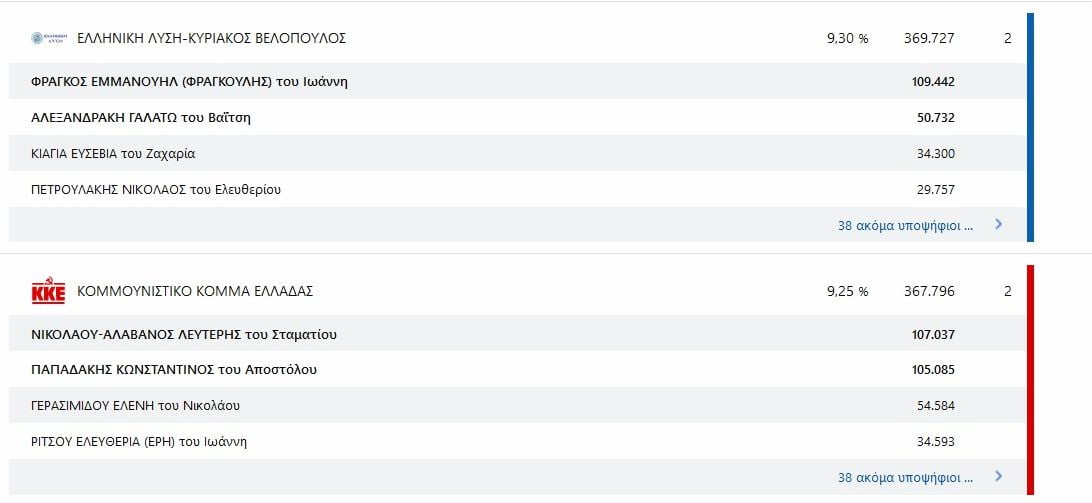Select candidate ΡΙΤΣΟΥ ΕΛΕΥΘΕΡΙΑ (ΕΡΗ) row
The image size is (1092, 503).
[517, 442]
